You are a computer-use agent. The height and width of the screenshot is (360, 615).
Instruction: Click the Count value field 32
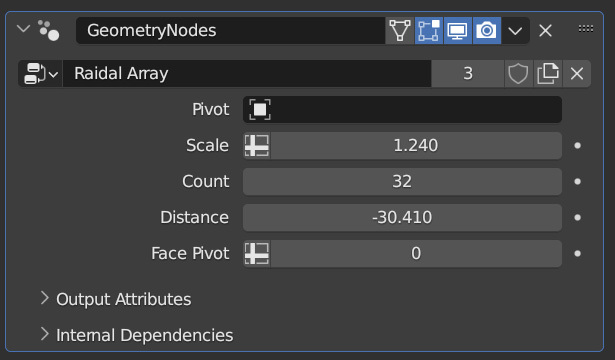(402, 182)
